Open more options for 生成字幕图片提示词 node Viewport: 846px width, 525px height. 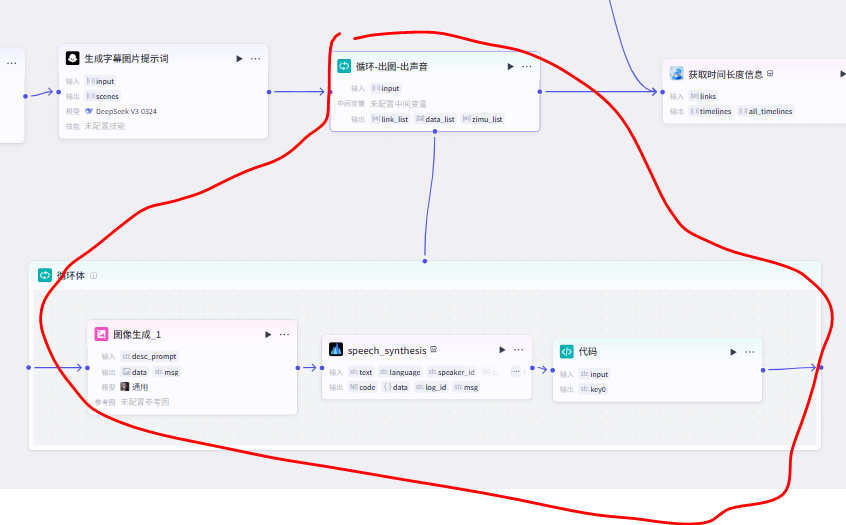pyautogui.click(x=256, y=59)
